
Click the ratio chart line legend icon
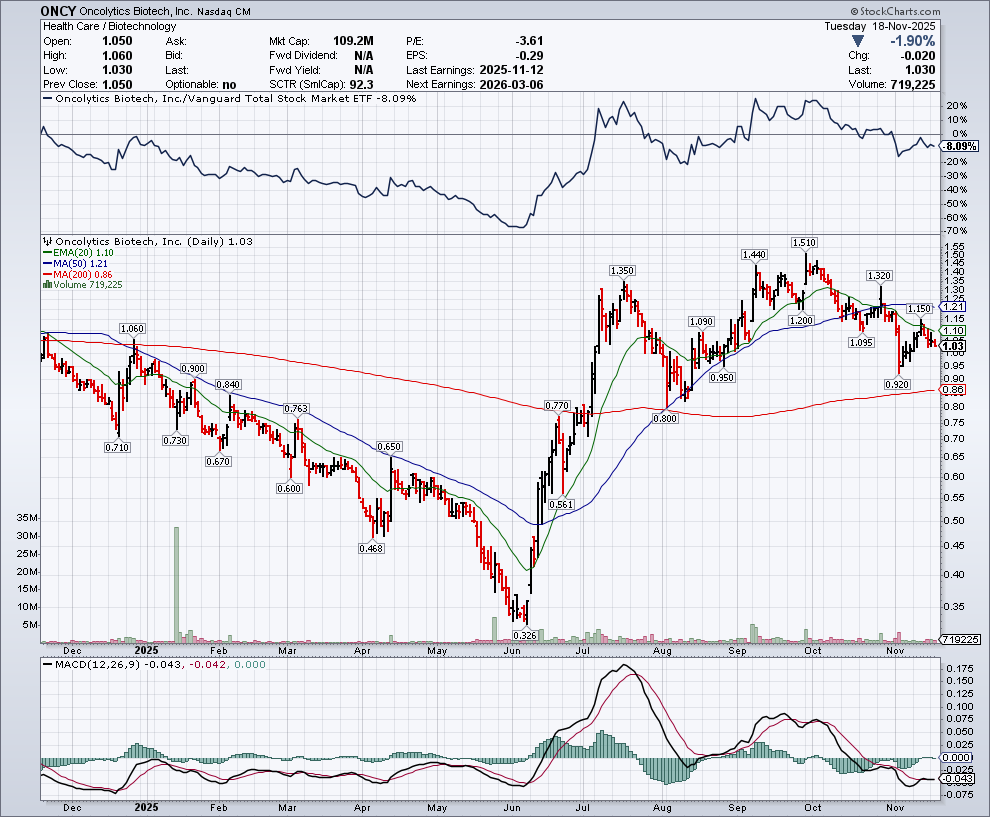(x=49, y=99)
